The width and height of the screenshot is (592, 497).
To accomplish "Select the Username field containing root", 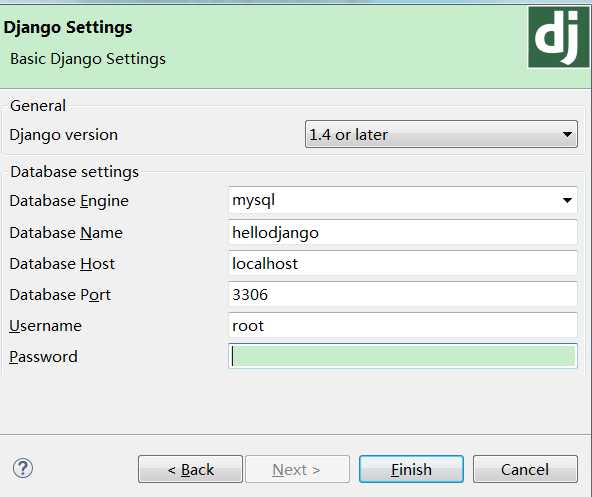I will click(402, 326).
